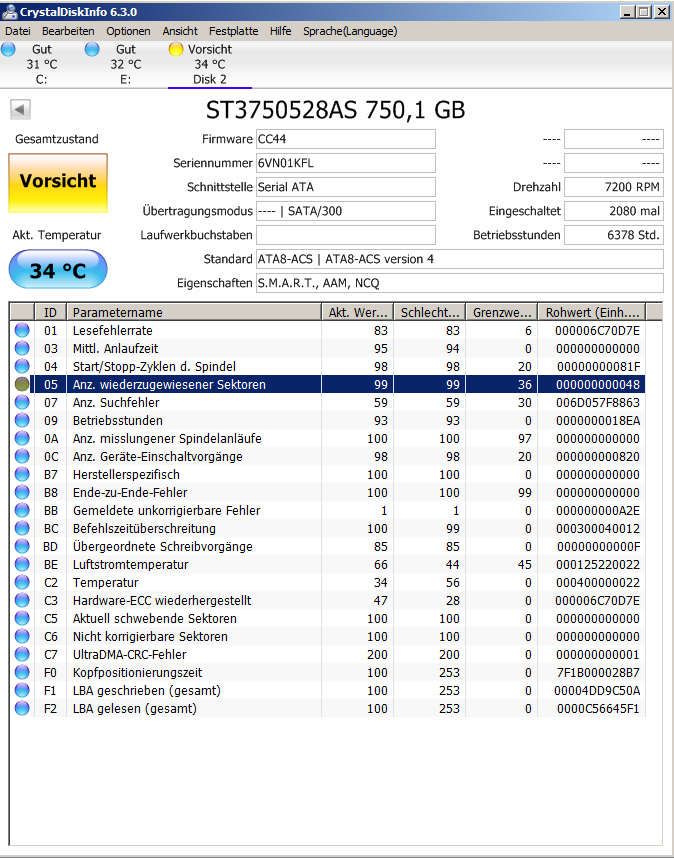Viewport: 674px width, 858px height.
Task: Click status orb of Start/Stopp-Zyklen row
Action: [x=22, y=366]
